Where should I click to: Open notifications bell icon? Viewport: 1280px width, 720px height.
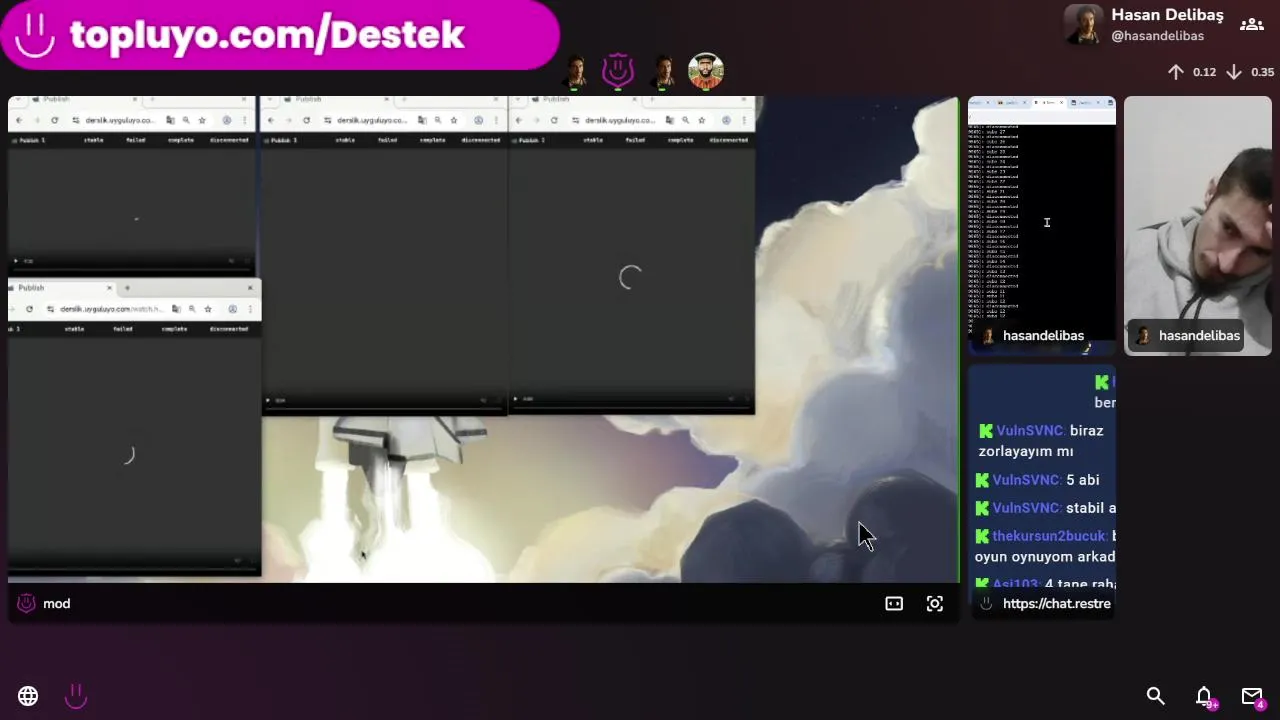click(x=1204, y=696)
